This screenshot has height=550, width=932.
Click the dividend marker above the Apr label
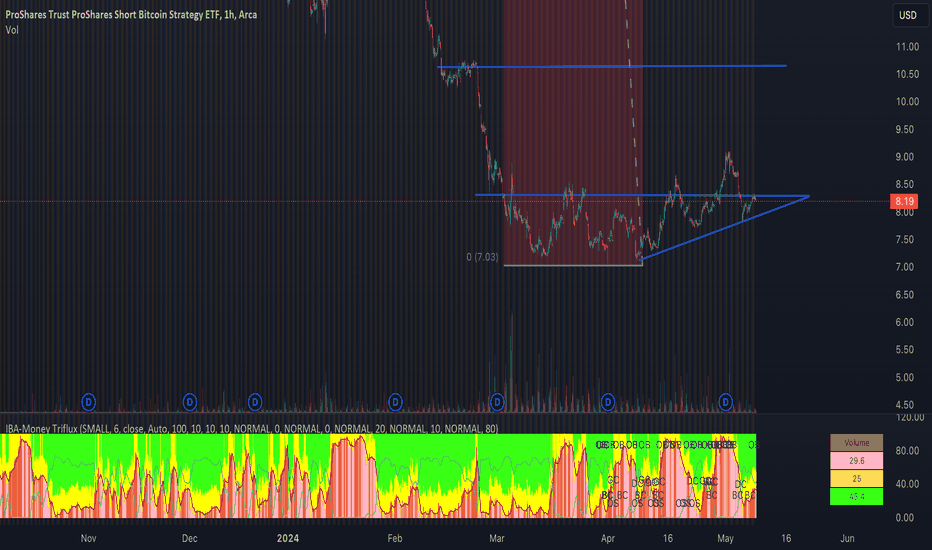click(607, 403)
